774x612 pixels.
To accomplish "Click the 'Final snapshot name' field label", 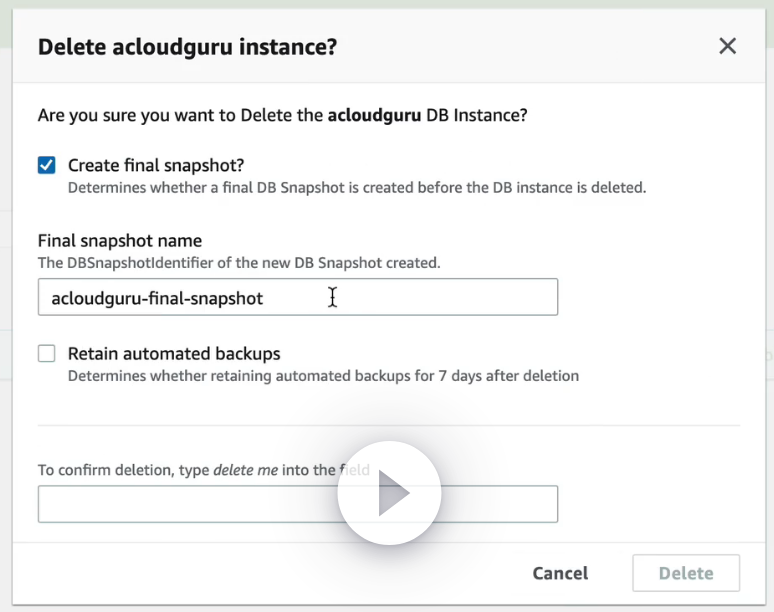I will 120,241.
